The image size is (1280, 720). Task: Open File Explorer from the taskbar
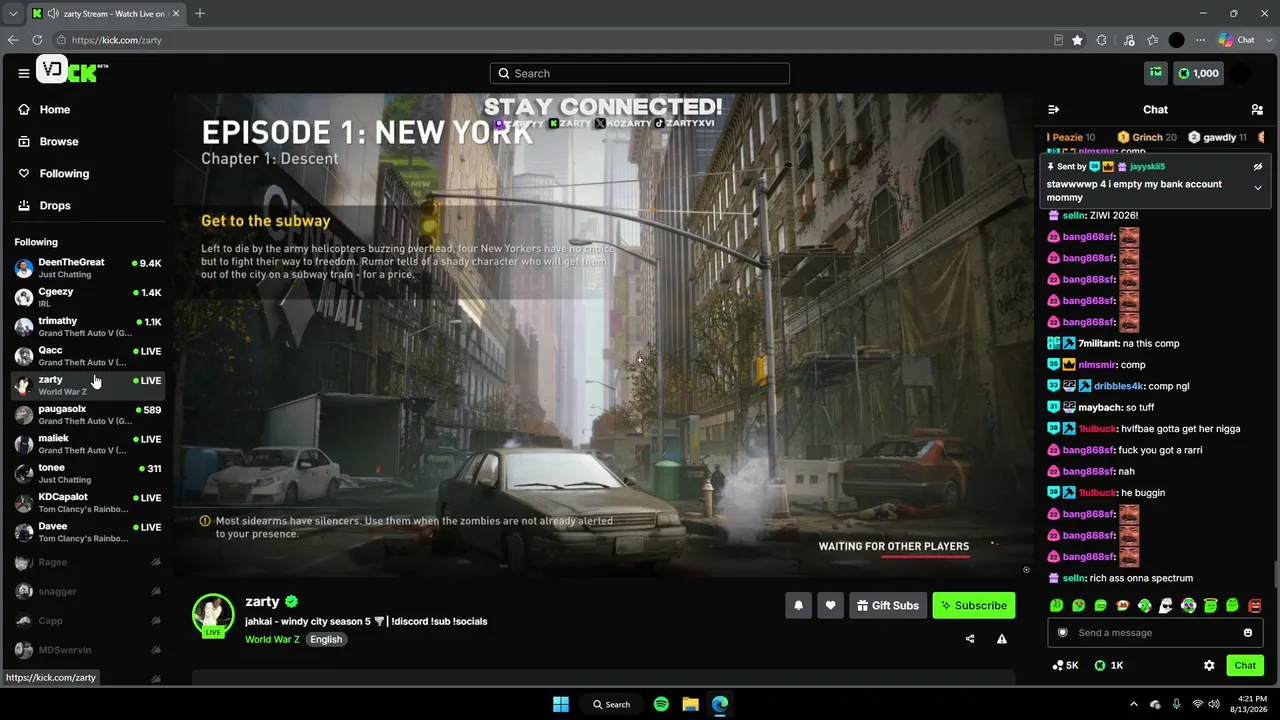690,704
